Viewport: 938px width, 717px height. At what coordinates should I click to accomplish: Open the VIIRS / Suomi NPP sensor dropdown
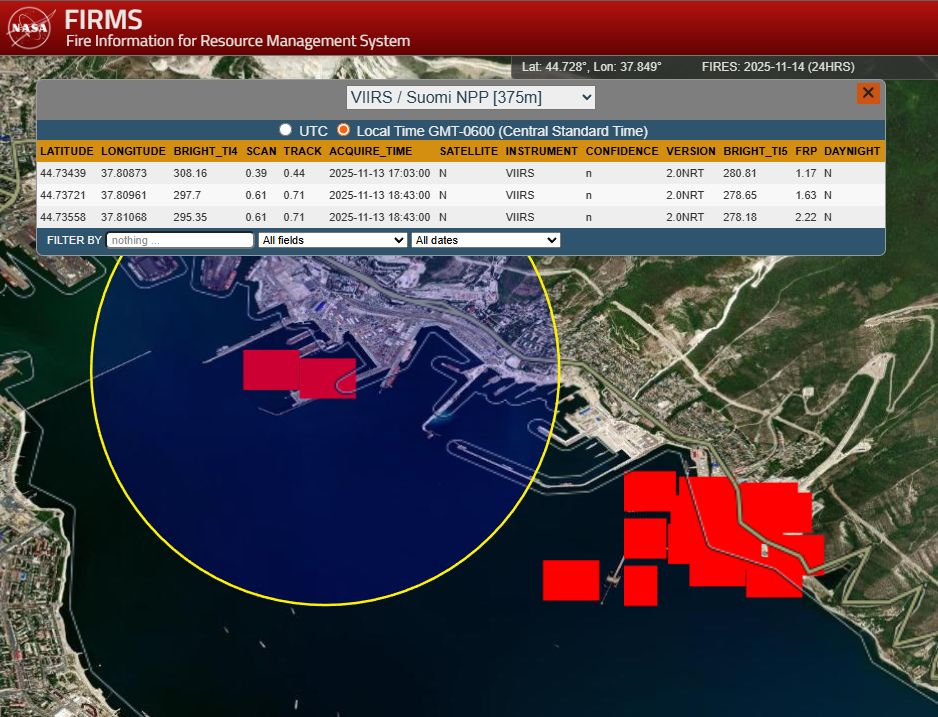(471, 97)
